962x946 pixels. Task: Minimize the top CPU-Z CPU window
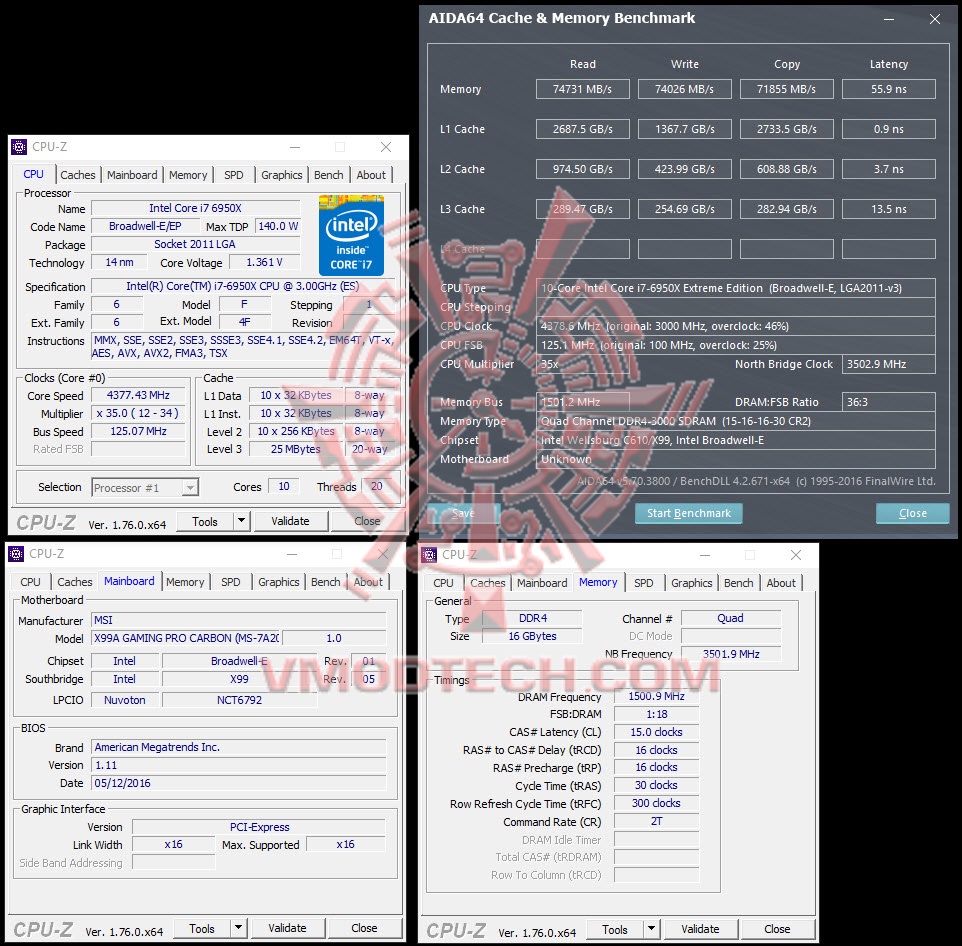(295, 147)
